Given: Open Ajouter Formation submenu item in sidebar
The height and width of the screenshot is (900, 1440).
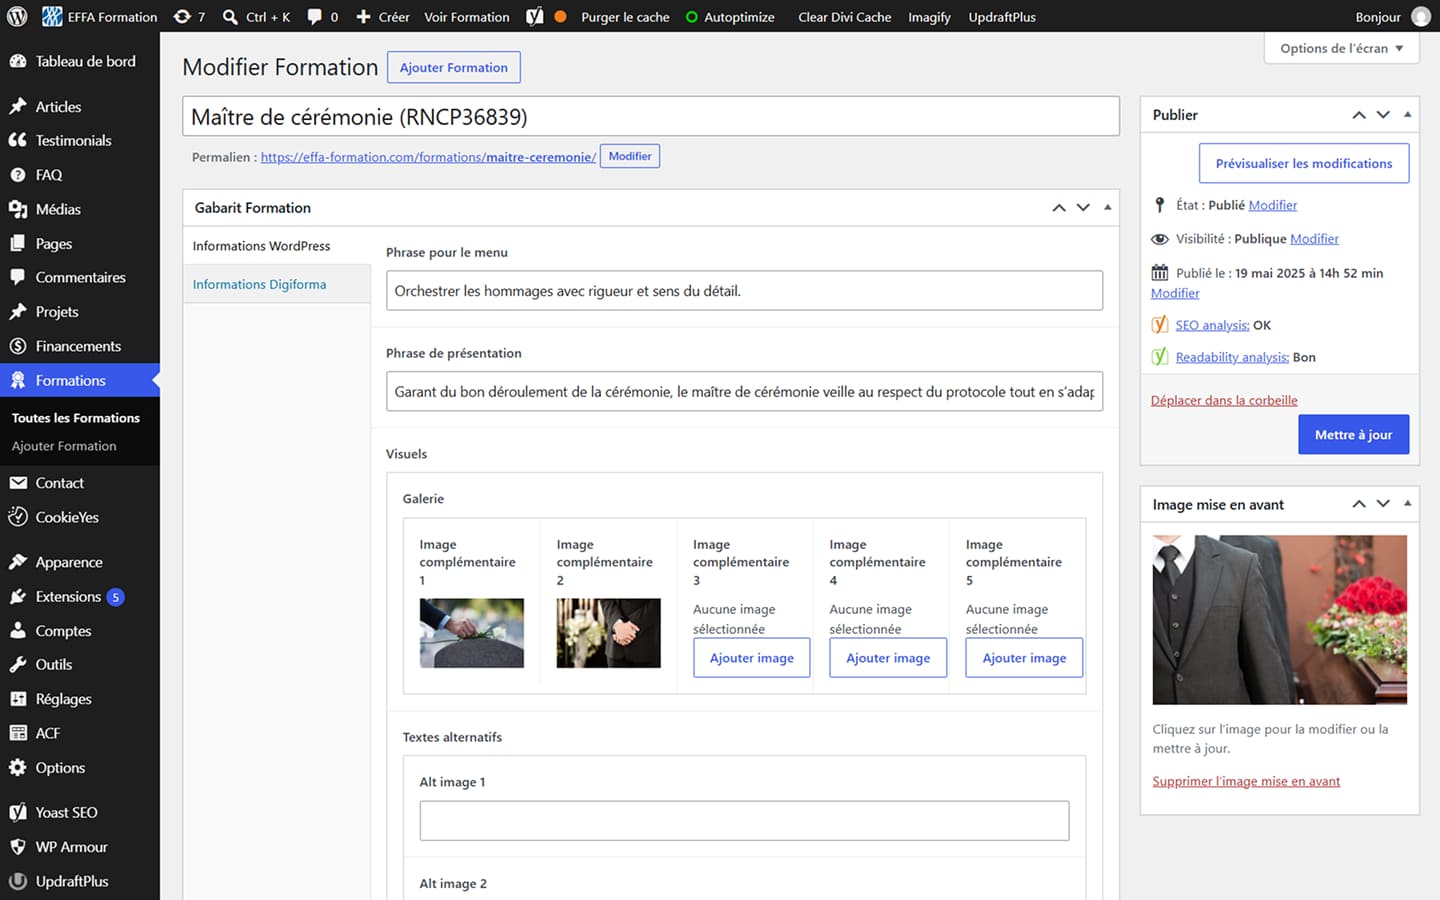Looking at the screenshot, I should 64,446.
